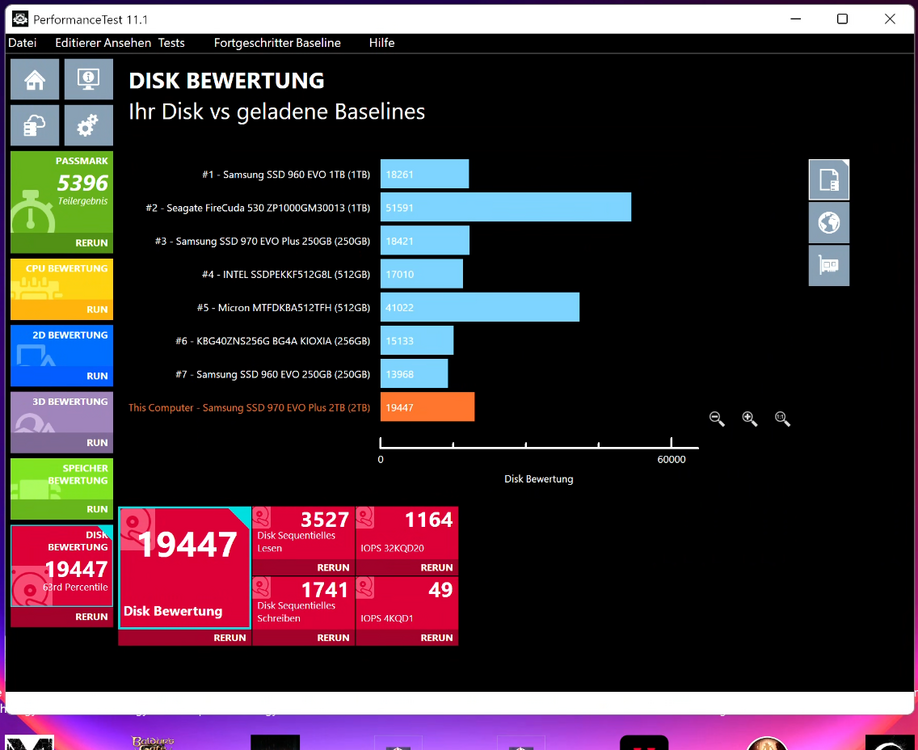Click the Samsung 970 EVO Plus 250GB bar

425,241
